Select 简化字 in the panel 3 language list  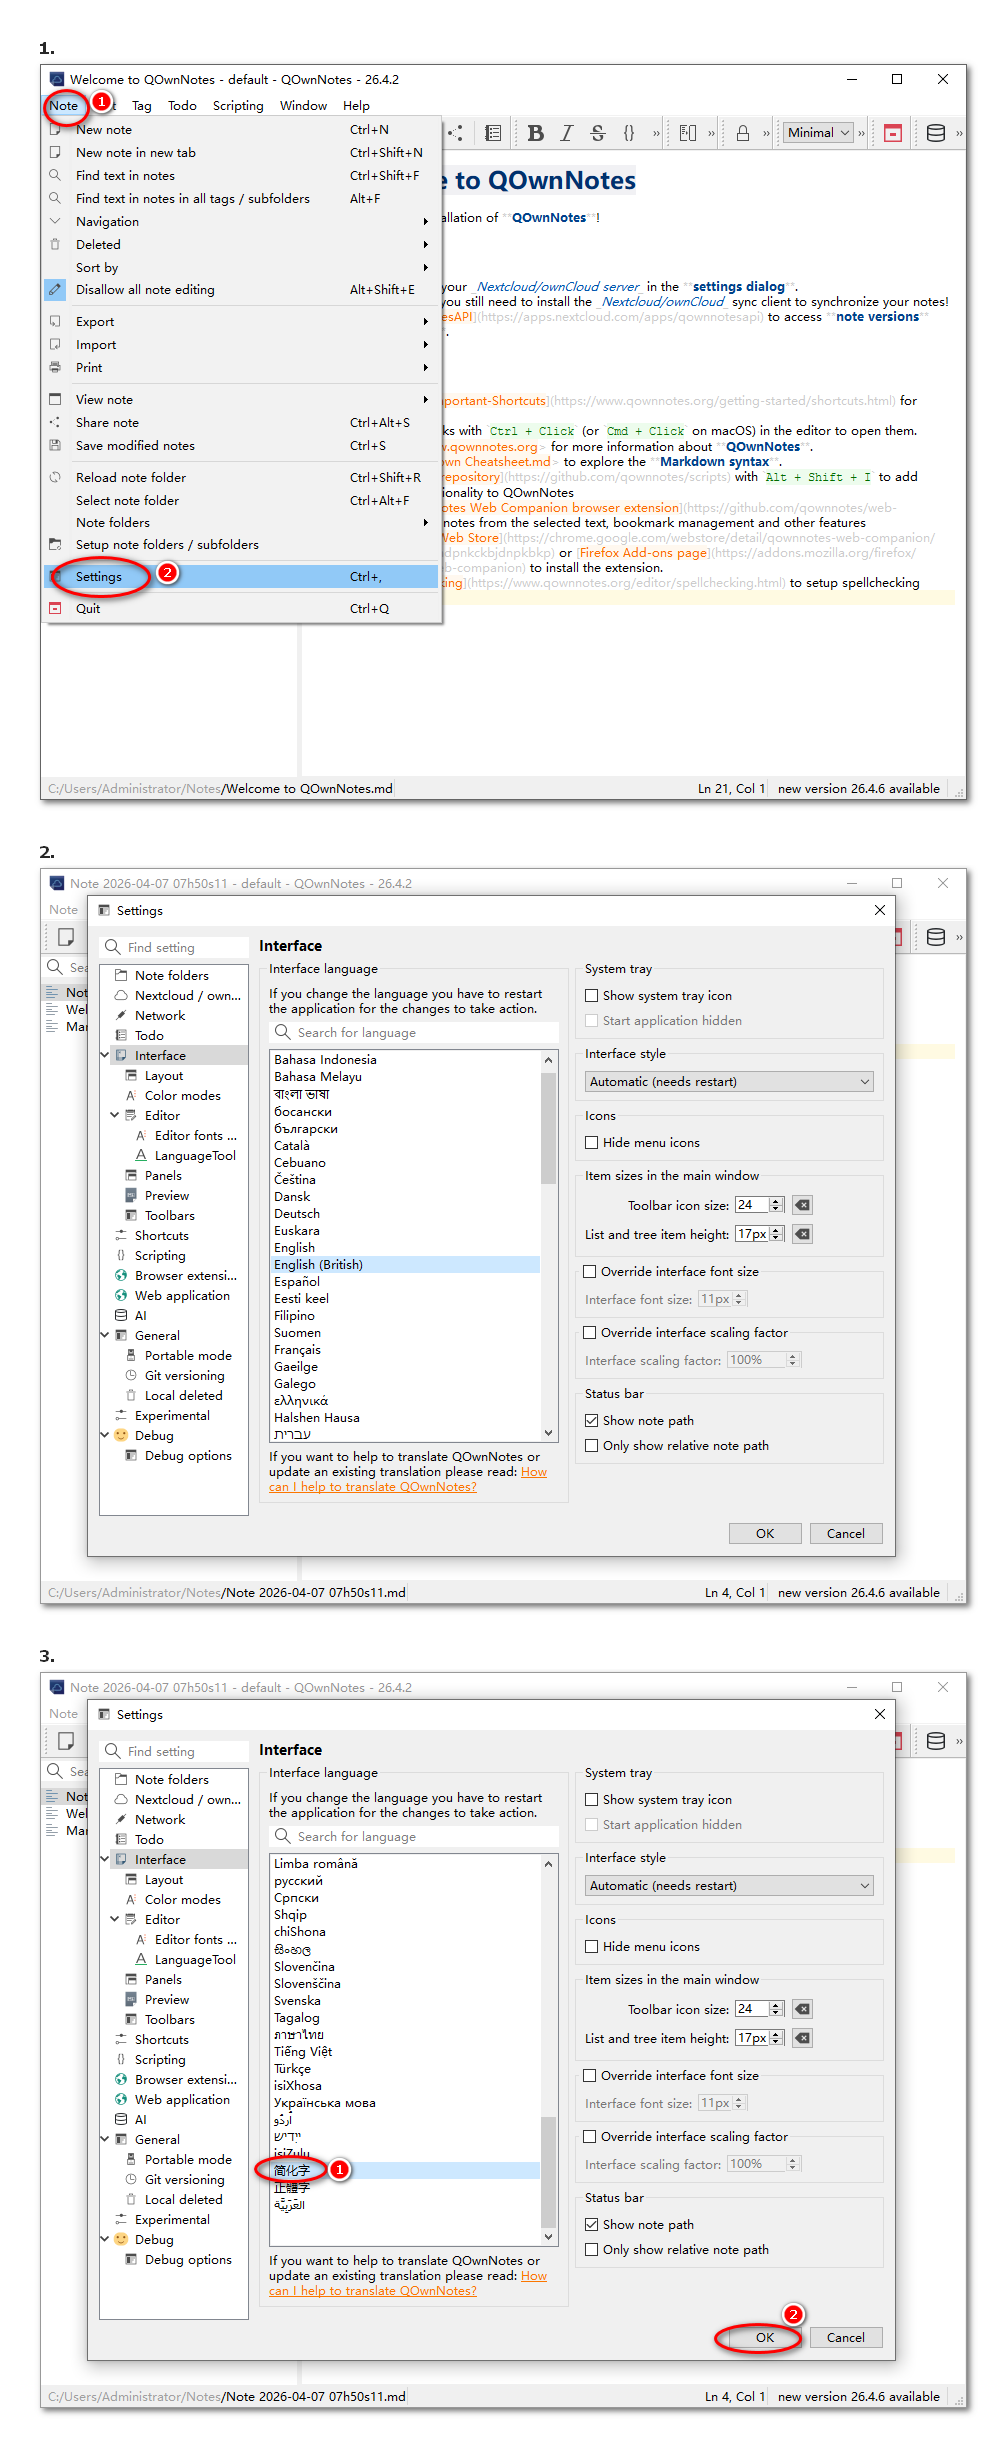[x=405, y=2170]
